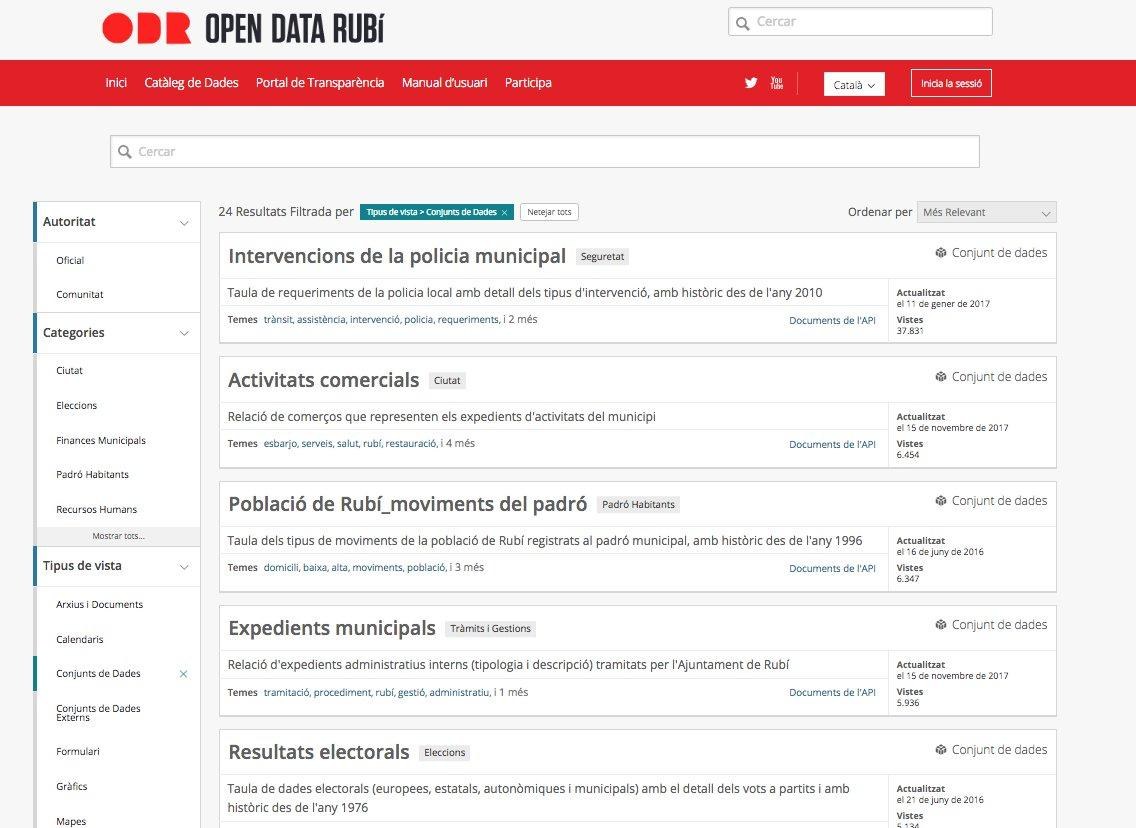Screen dimensions: 1136x828
Task: Click the magnifier icon in the top search box
Action: [x=742, y=22]
